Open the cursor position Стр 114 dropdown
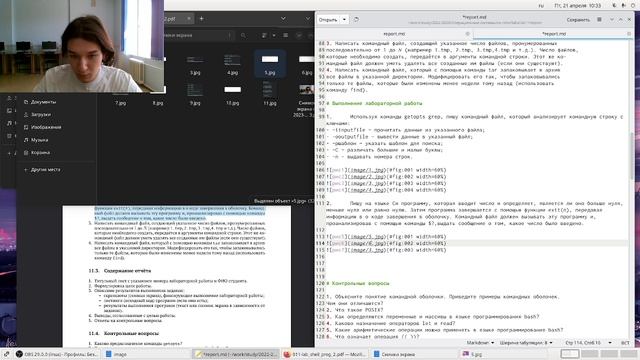640x360 pixels. (x=588, y=343)
